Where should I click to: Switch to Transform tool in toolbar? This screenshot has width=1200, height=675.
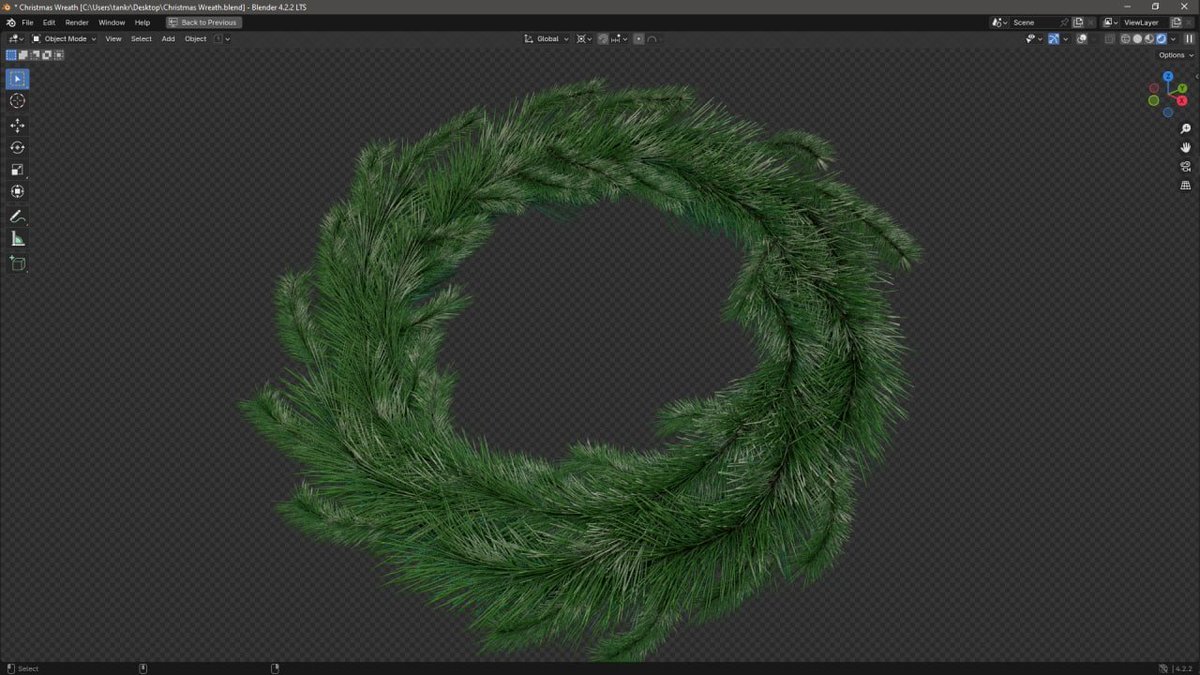(17, 190)
